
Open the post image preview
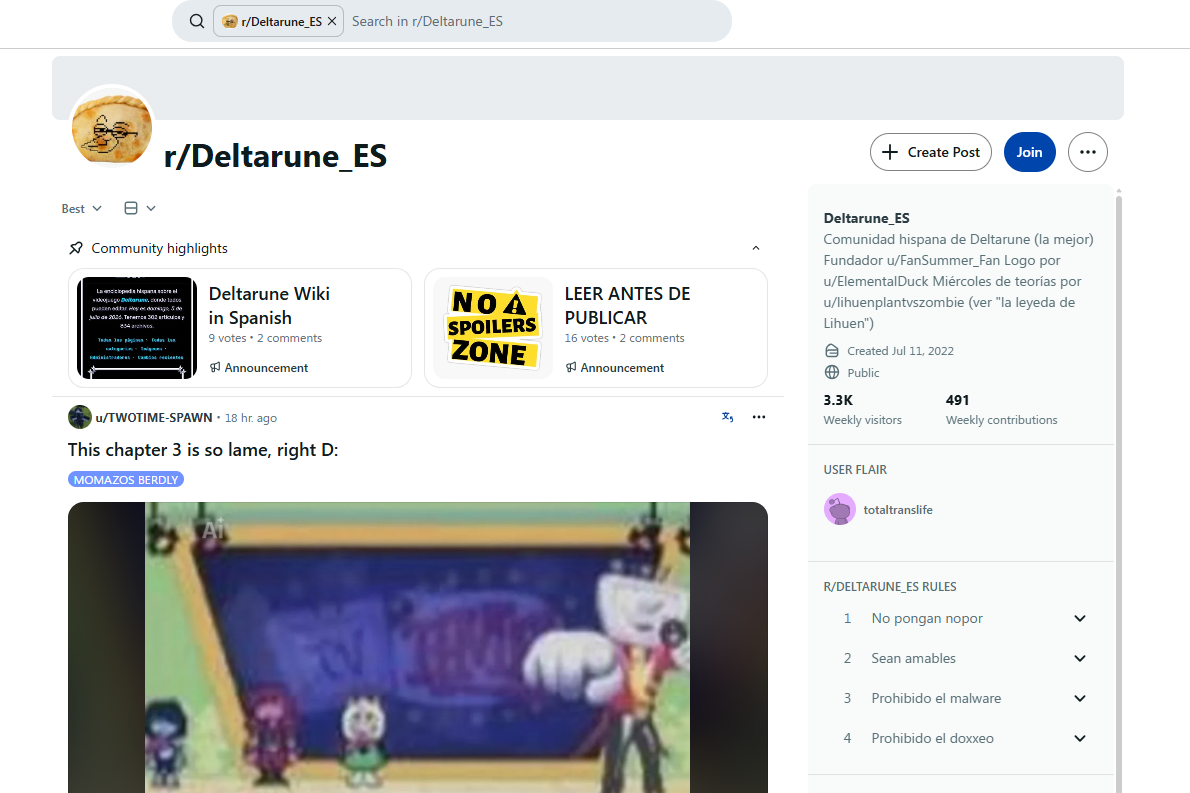[417, 647]
